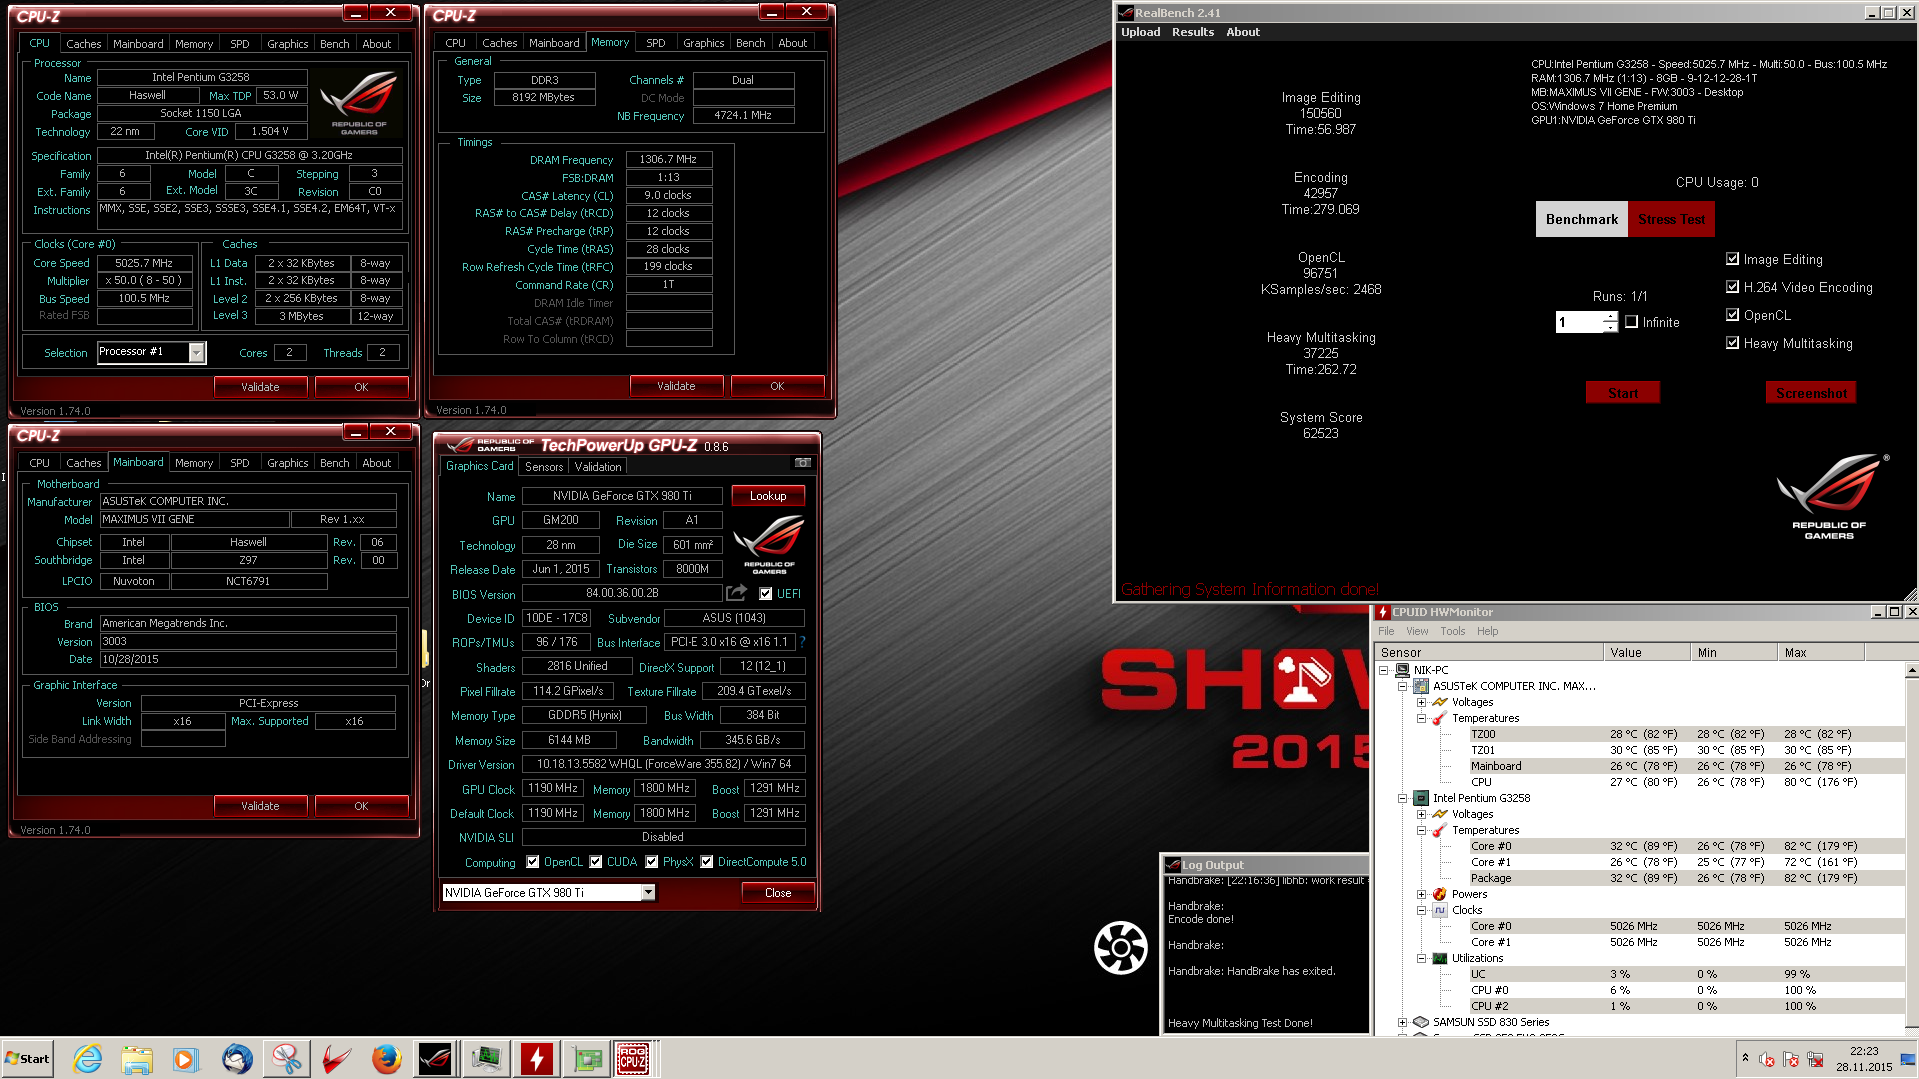This screenshot has height=1079, width=1919.
Task: Expand the Powers node in HWMonitor
Action: (1421, 894)
